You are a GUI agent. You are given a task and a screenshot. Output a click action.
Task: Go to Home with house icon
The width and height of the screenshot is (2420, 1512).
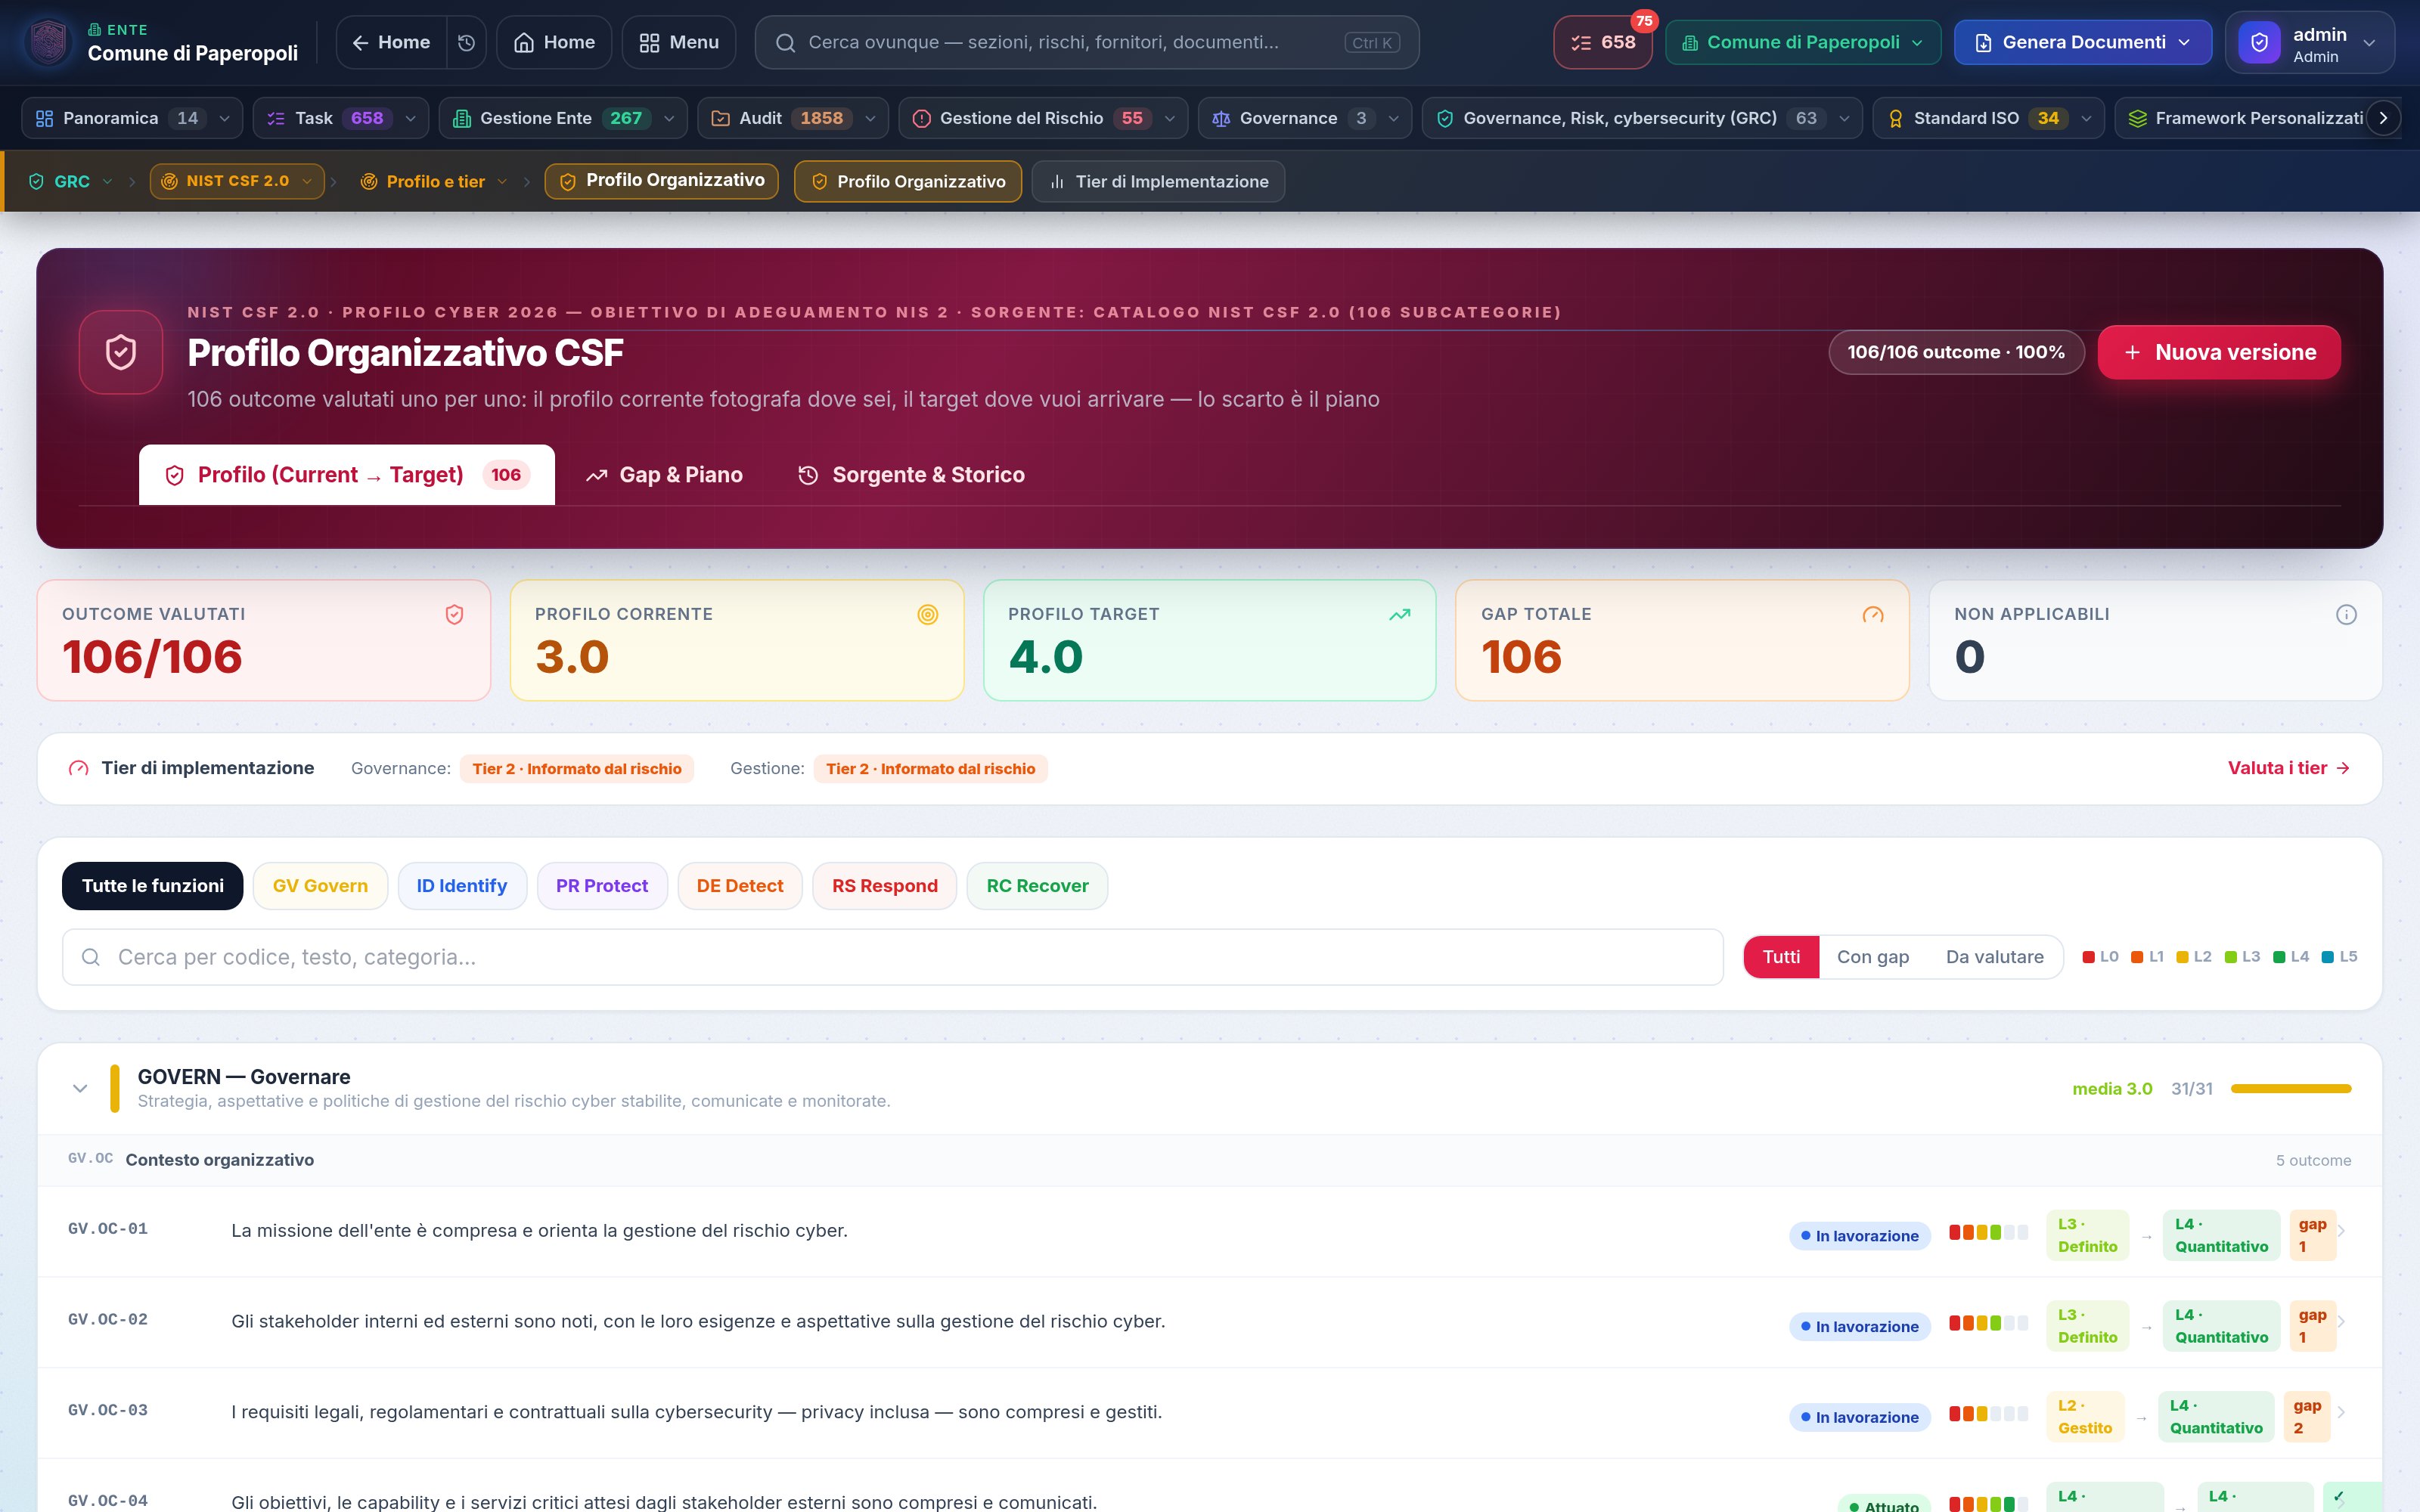pos(554,42)
